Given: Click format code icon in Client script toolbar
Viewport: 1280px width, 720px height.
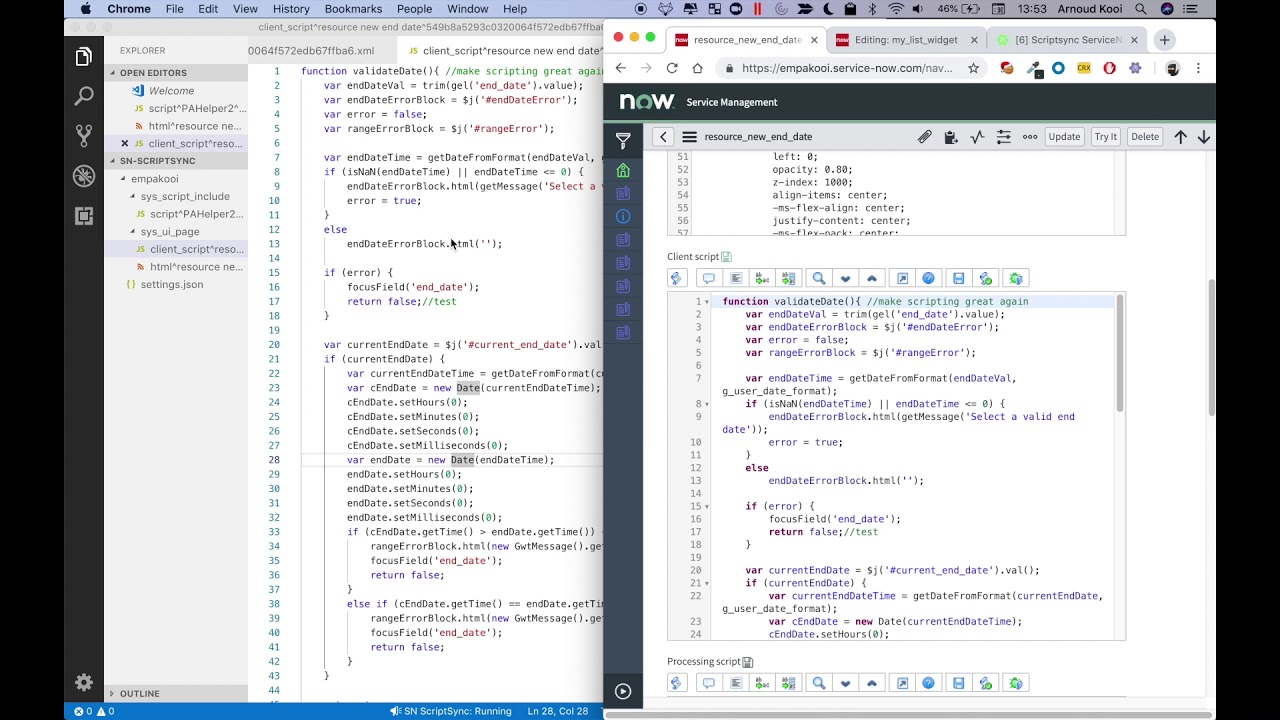Looking at the screenshot, I should (x=736, y=278).
